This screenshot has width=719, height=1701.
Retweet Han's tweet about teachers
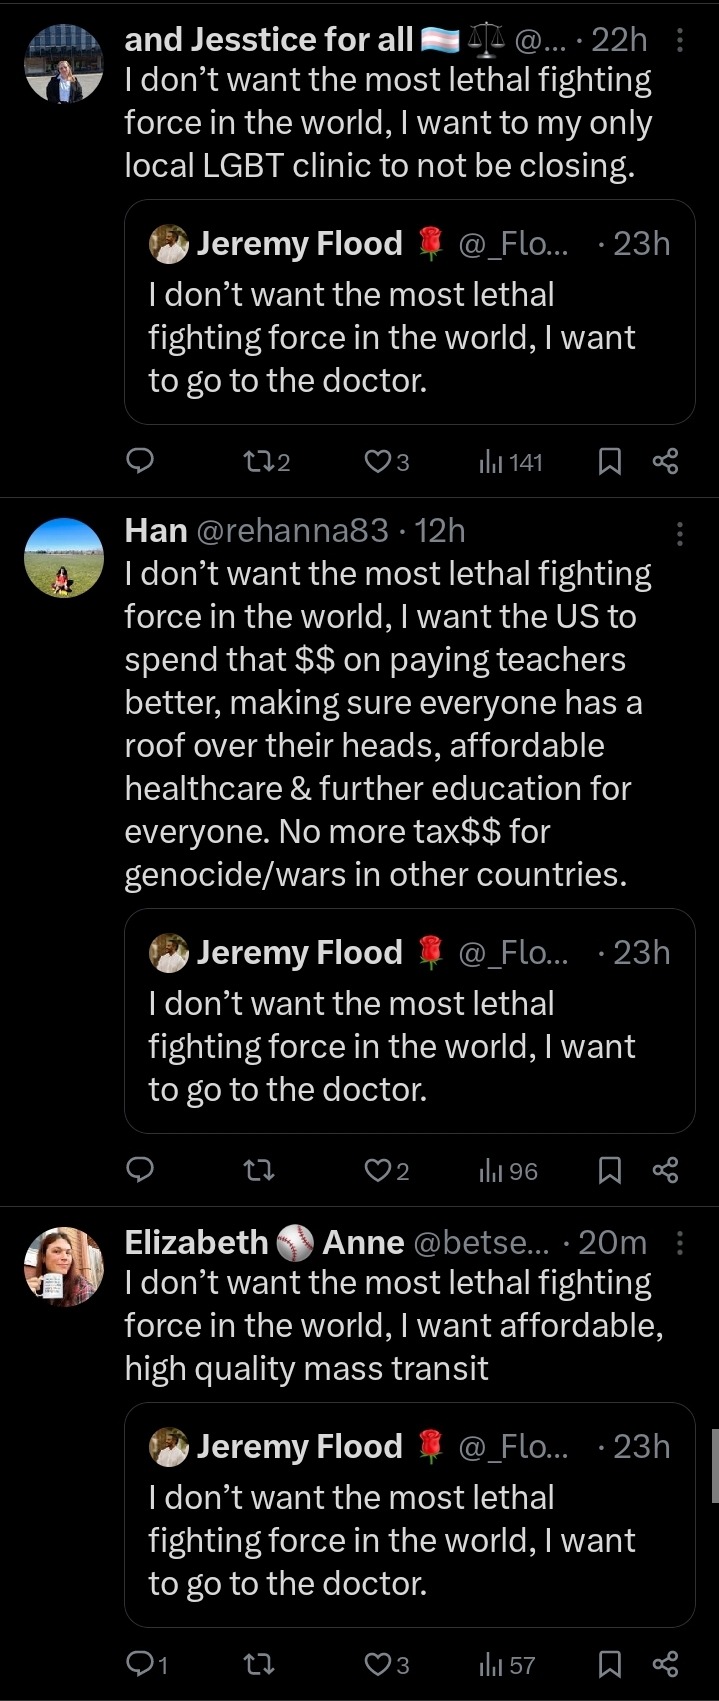[x=259, y=1170]
